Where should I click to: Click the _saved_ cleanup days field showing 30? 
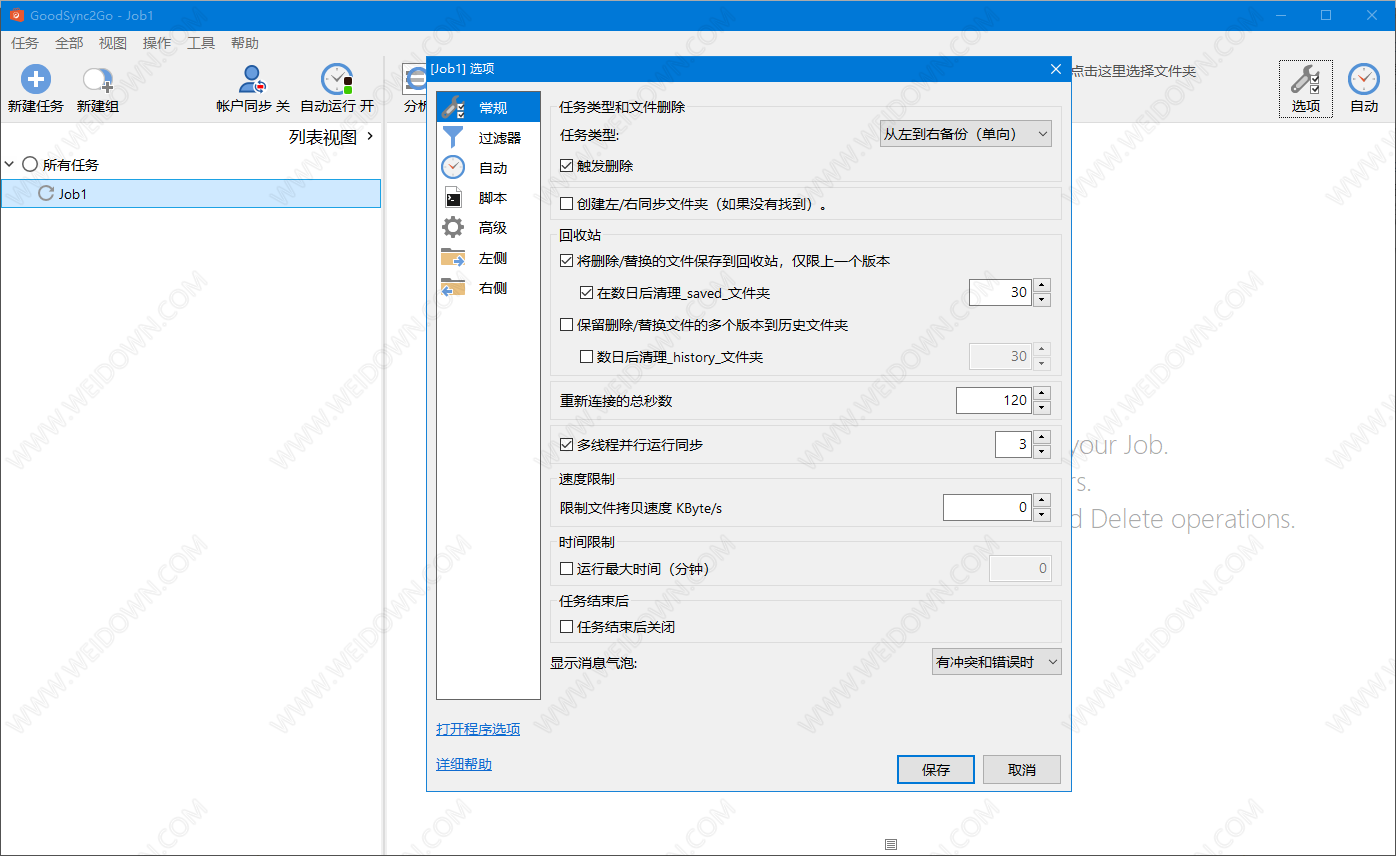1001,293
